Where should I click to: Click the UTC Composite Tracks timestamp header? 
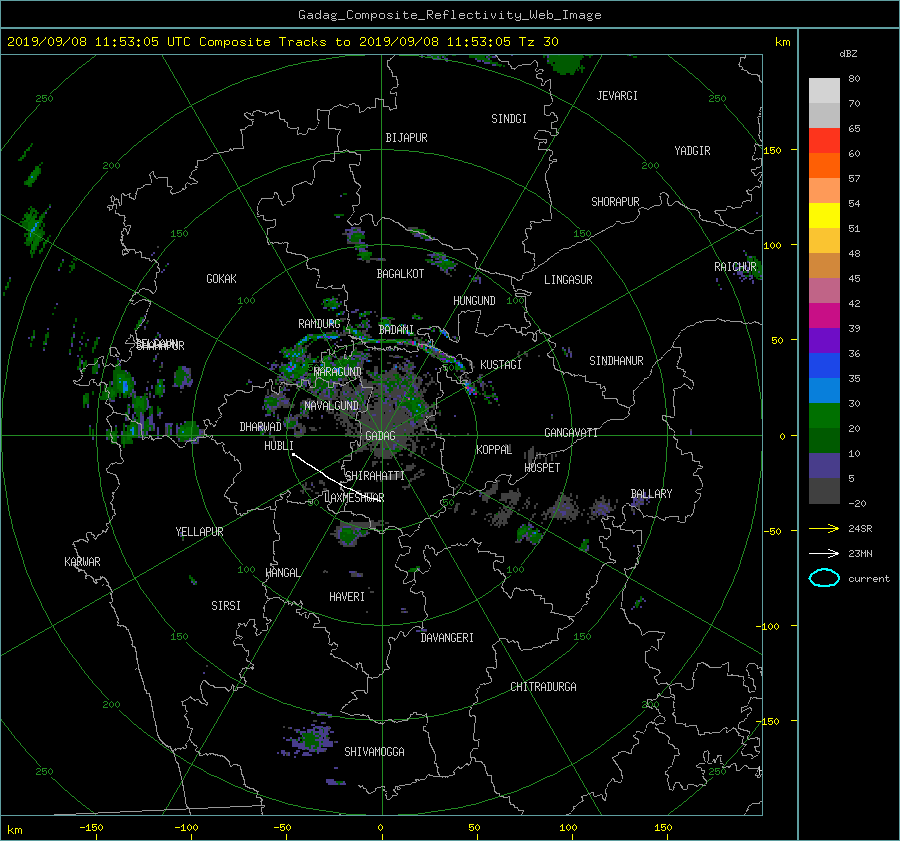282,42
